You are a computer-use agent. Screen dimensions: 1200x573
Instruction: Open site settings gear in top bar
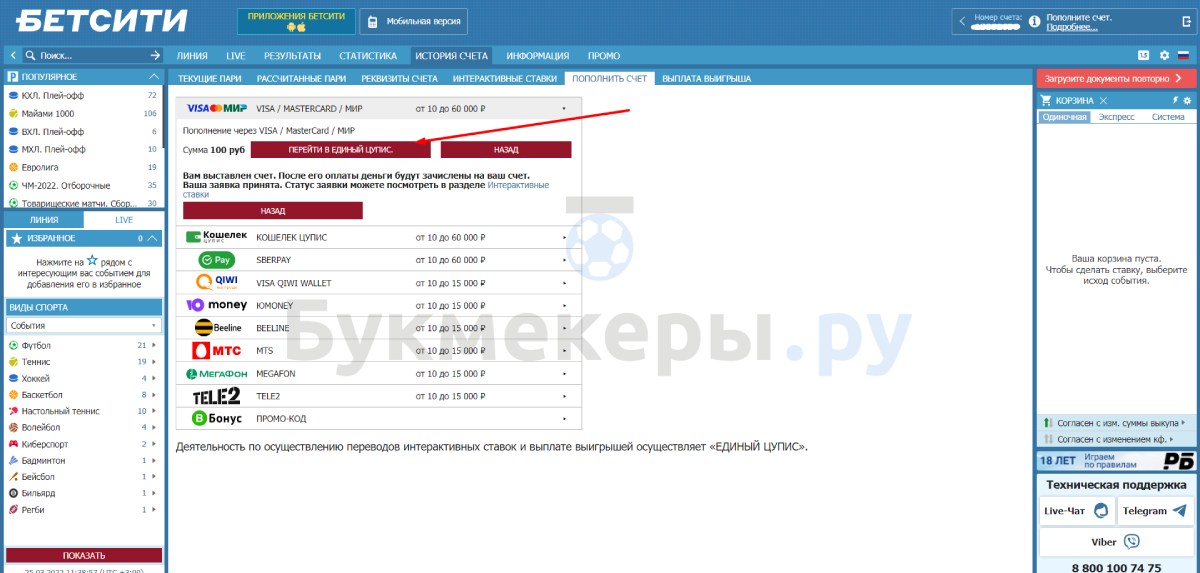click(1164, 56)
